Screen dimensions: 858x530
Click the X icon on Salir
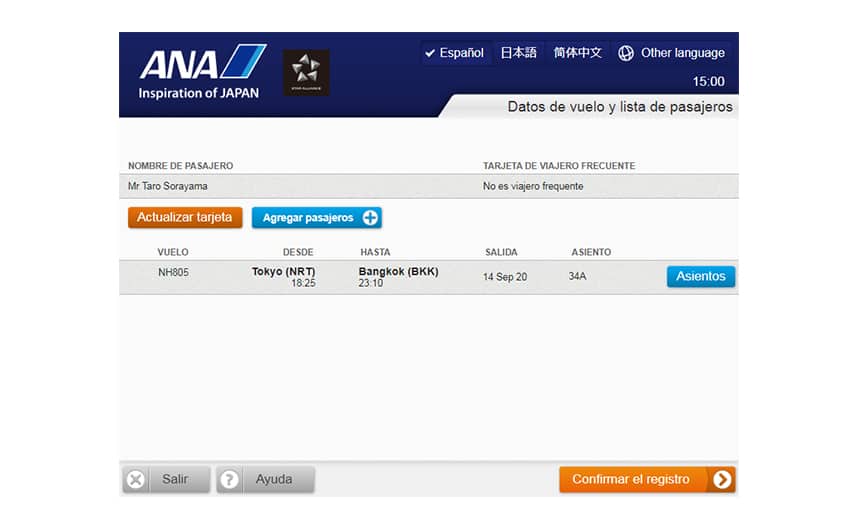tap(137, 480)
